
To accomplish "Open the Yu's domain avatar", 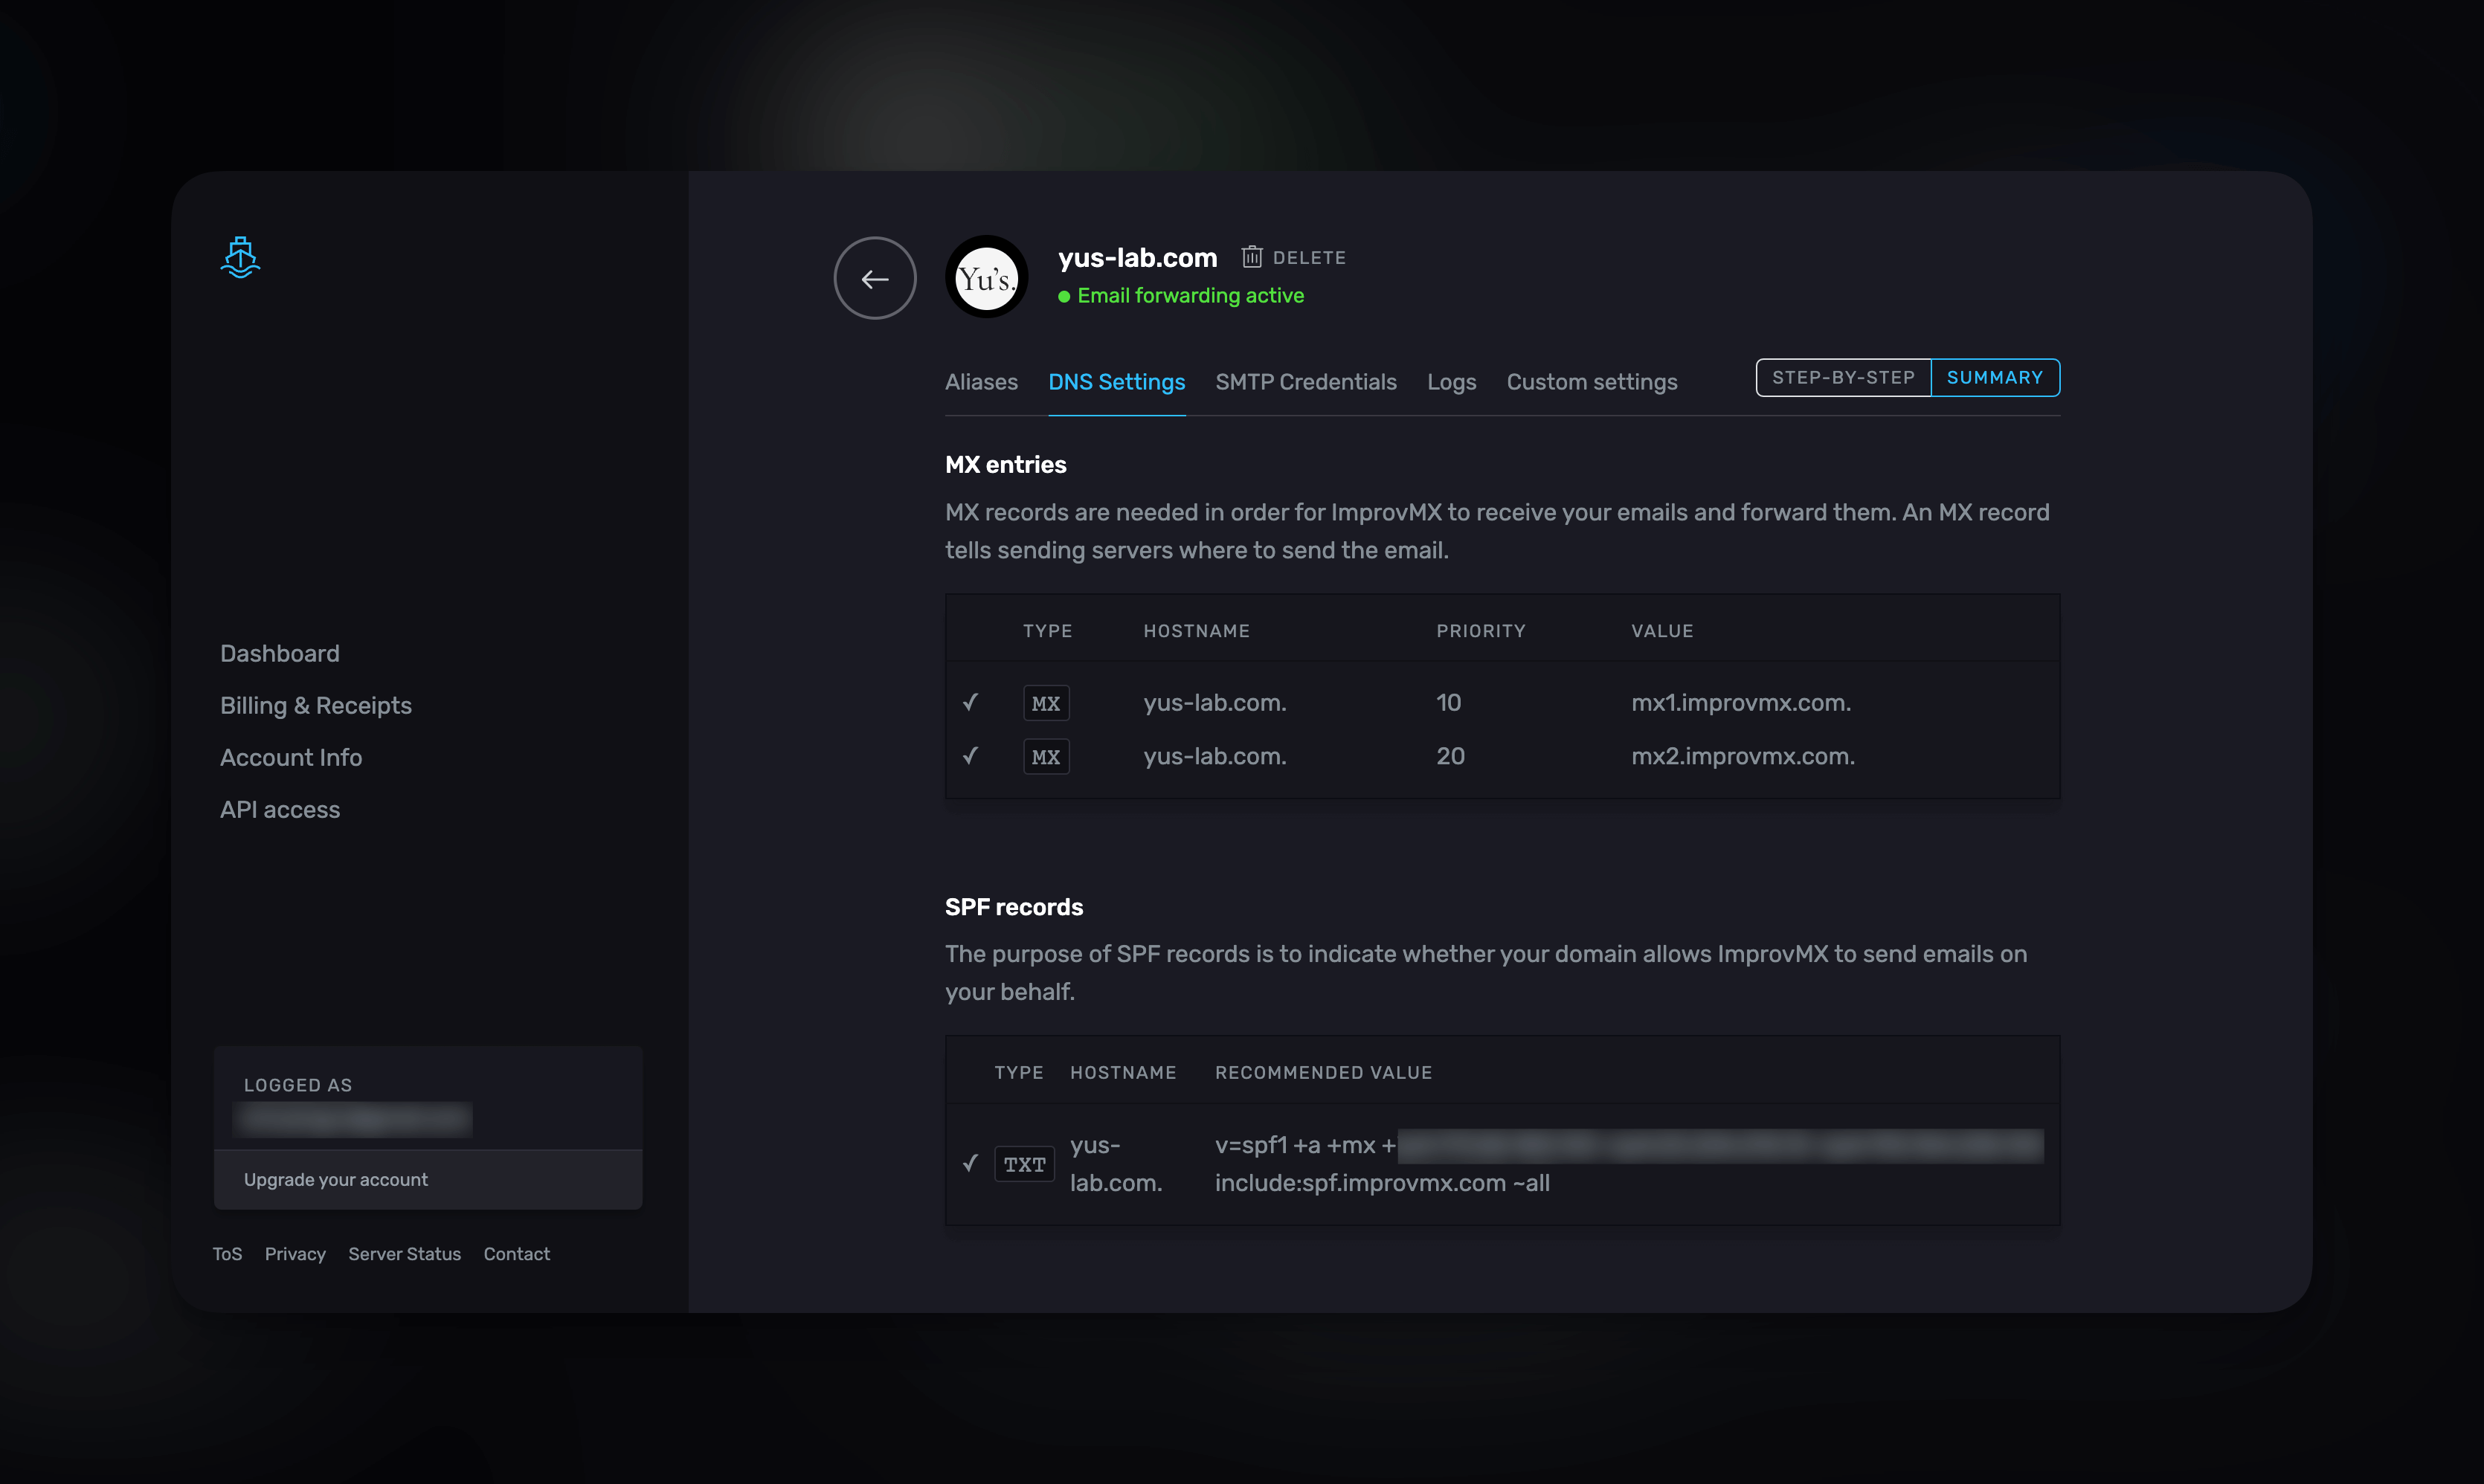I will 986,278.
